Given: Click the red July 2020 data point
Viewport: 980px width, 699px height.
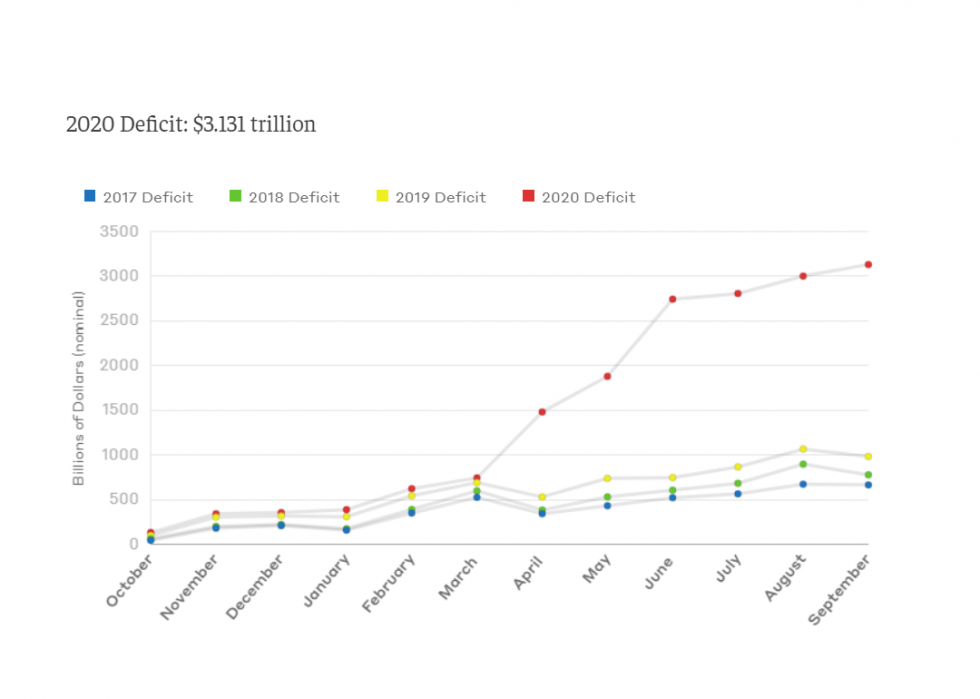Looking at the screenshot, I should 738,293.
